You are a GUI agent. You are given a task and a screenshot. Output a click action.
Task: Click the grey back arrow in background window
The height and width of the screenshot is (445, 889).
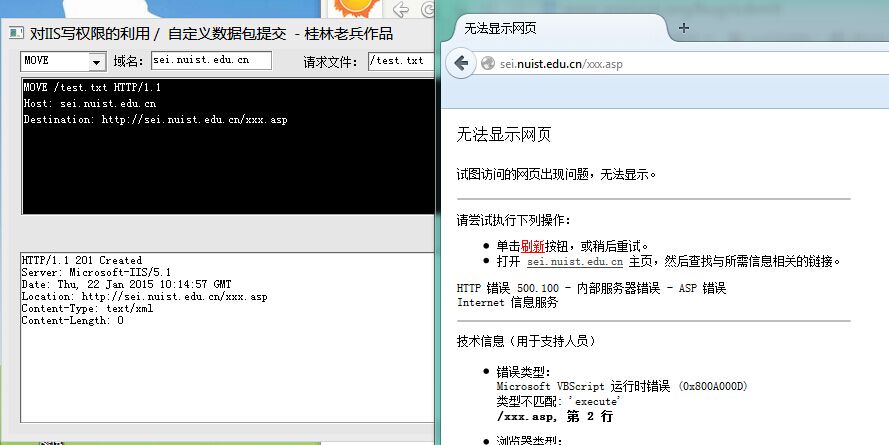401,9
